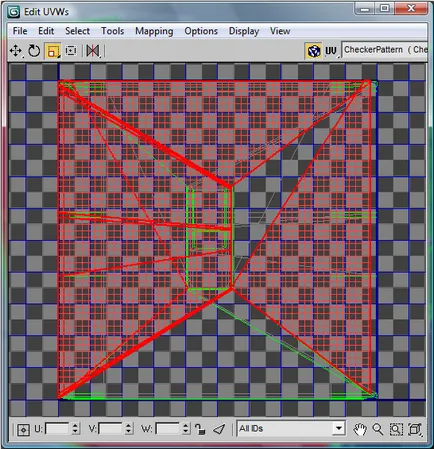
Task: Toggle Absolute/Offset mode button
Action: [x=23, y=429]
